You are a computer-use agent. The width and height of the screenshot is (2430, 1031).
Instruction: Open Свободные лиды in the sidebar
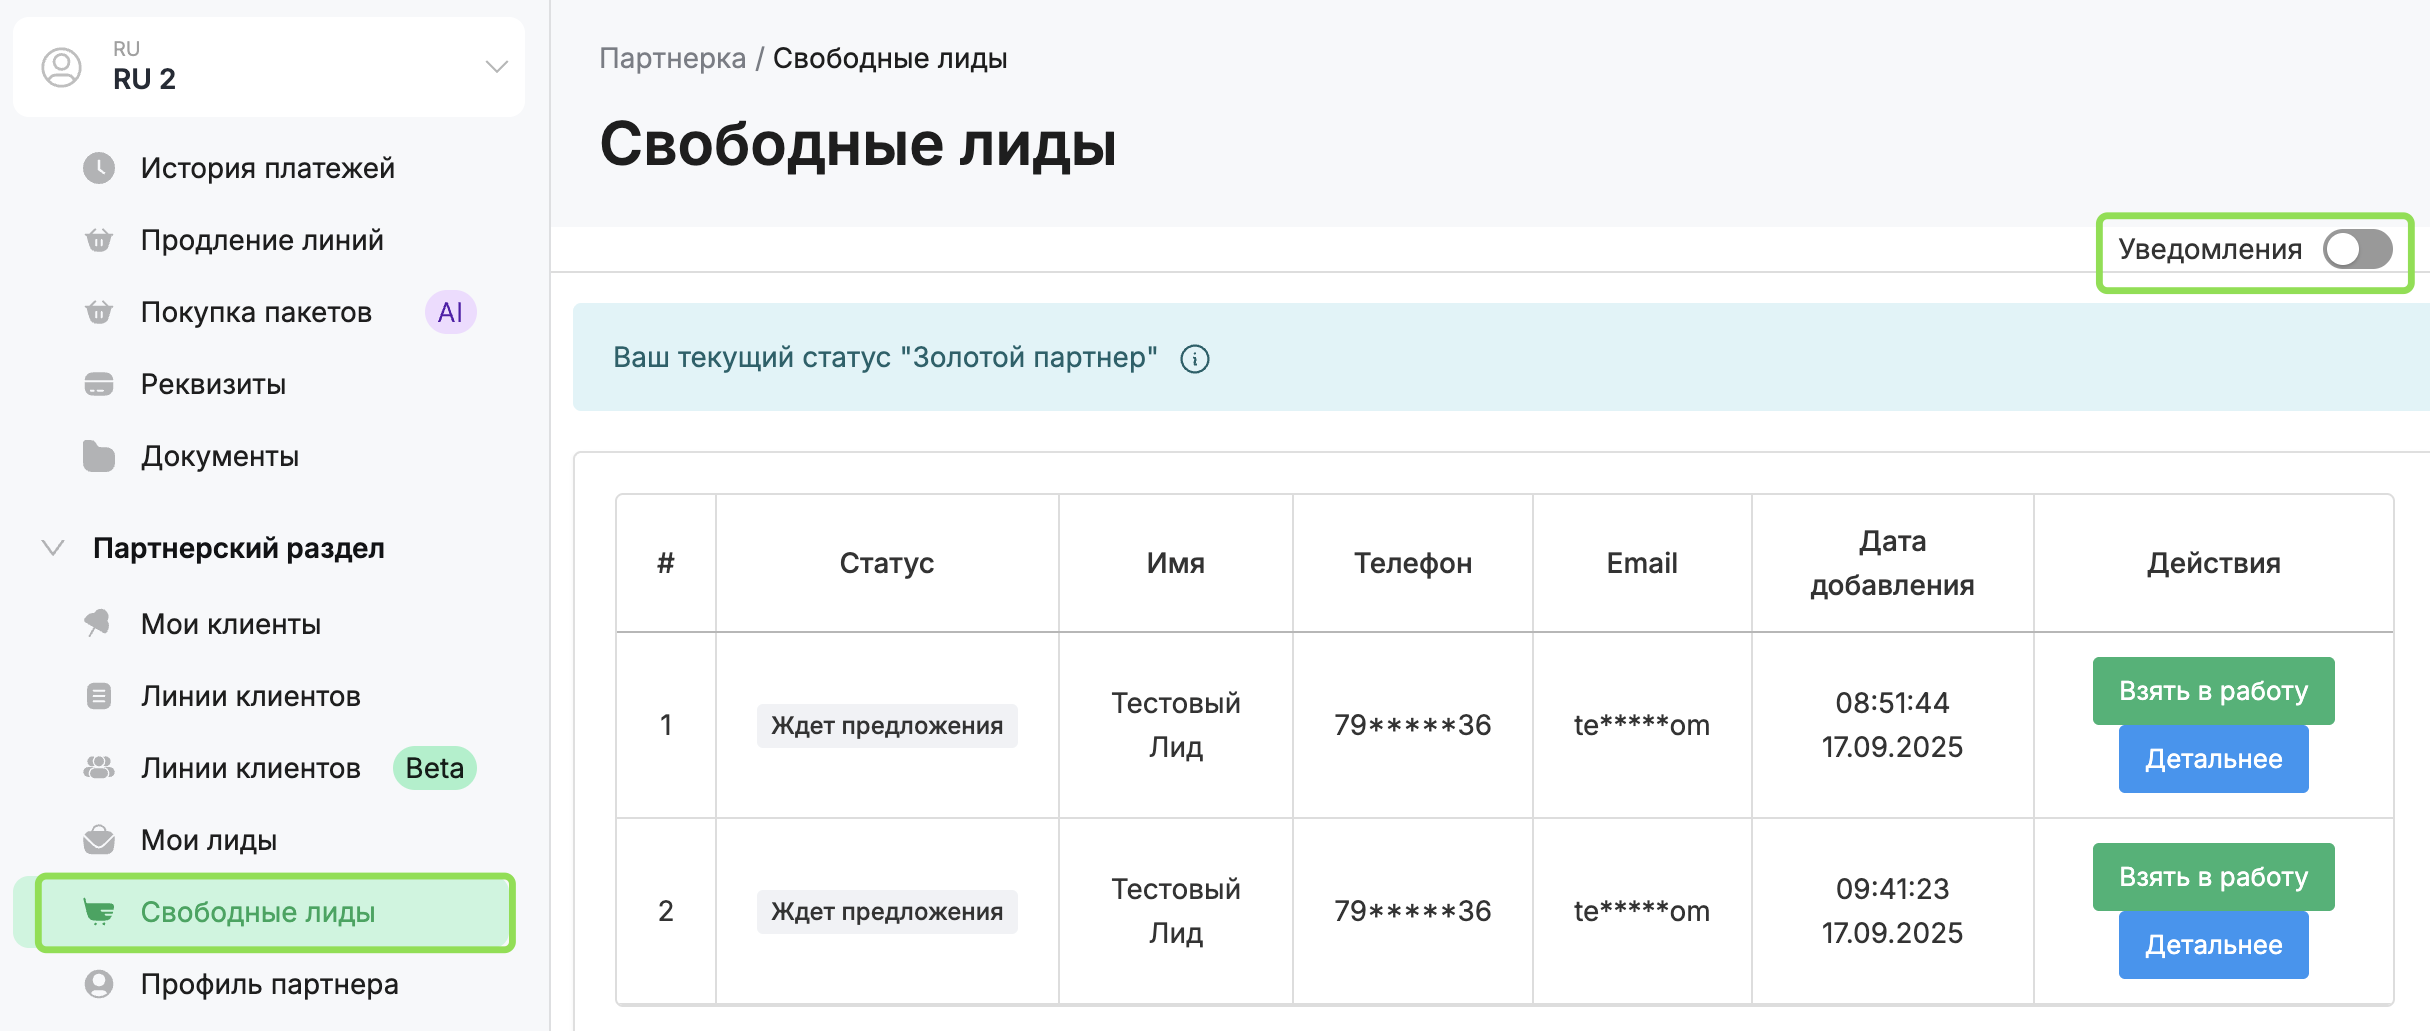click(258, 912)
